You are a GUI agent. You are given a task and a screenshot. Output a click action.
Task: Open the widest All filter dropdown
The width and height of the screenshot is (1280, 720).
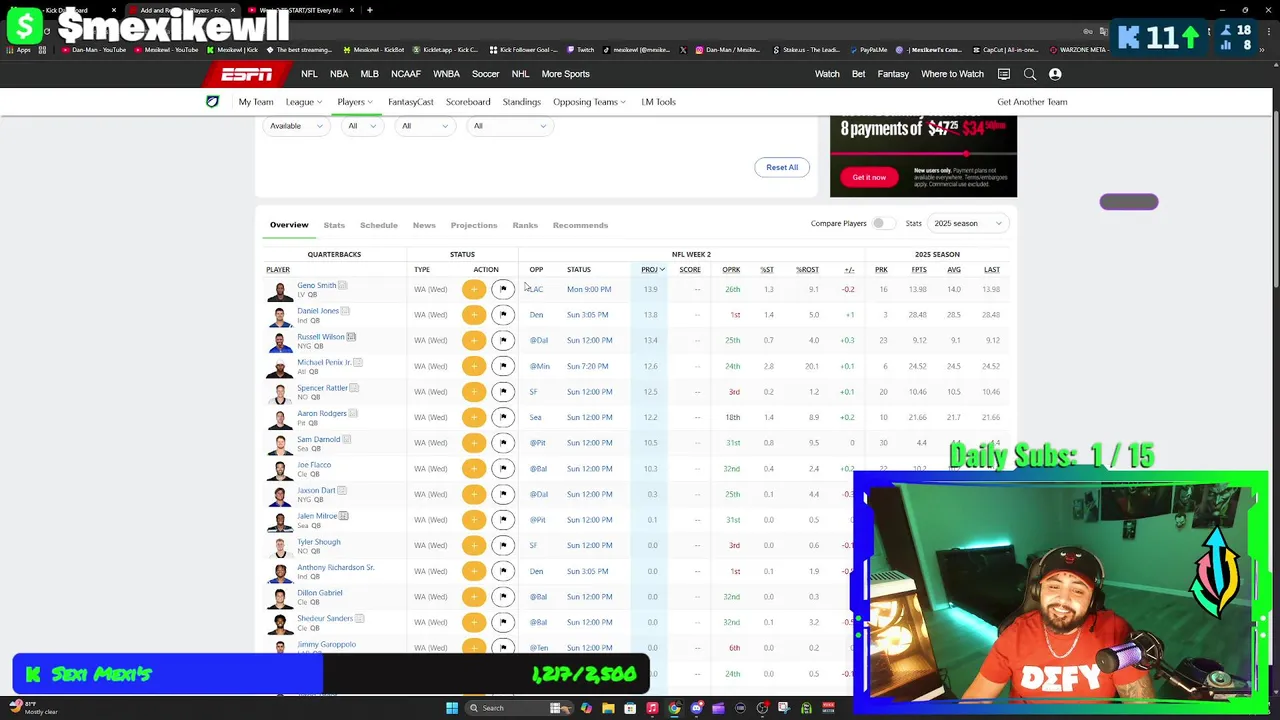(509, 126)
